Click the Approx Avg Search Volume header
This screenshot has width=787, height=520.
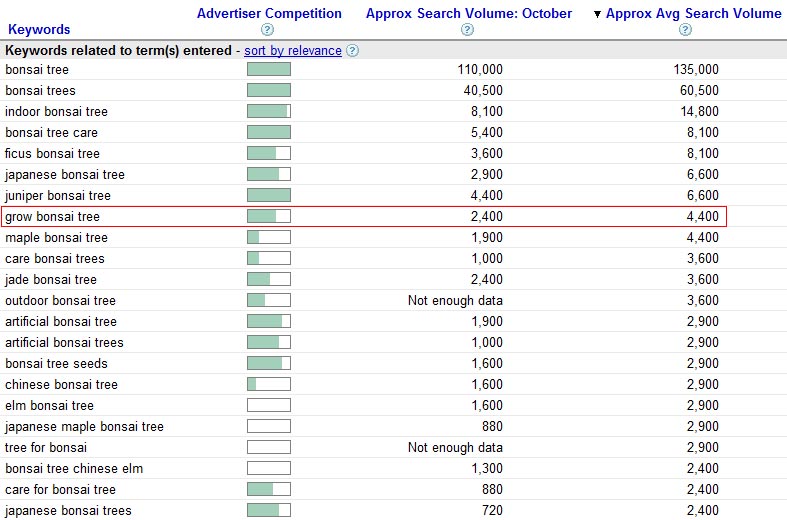click(x=693, y=14)
